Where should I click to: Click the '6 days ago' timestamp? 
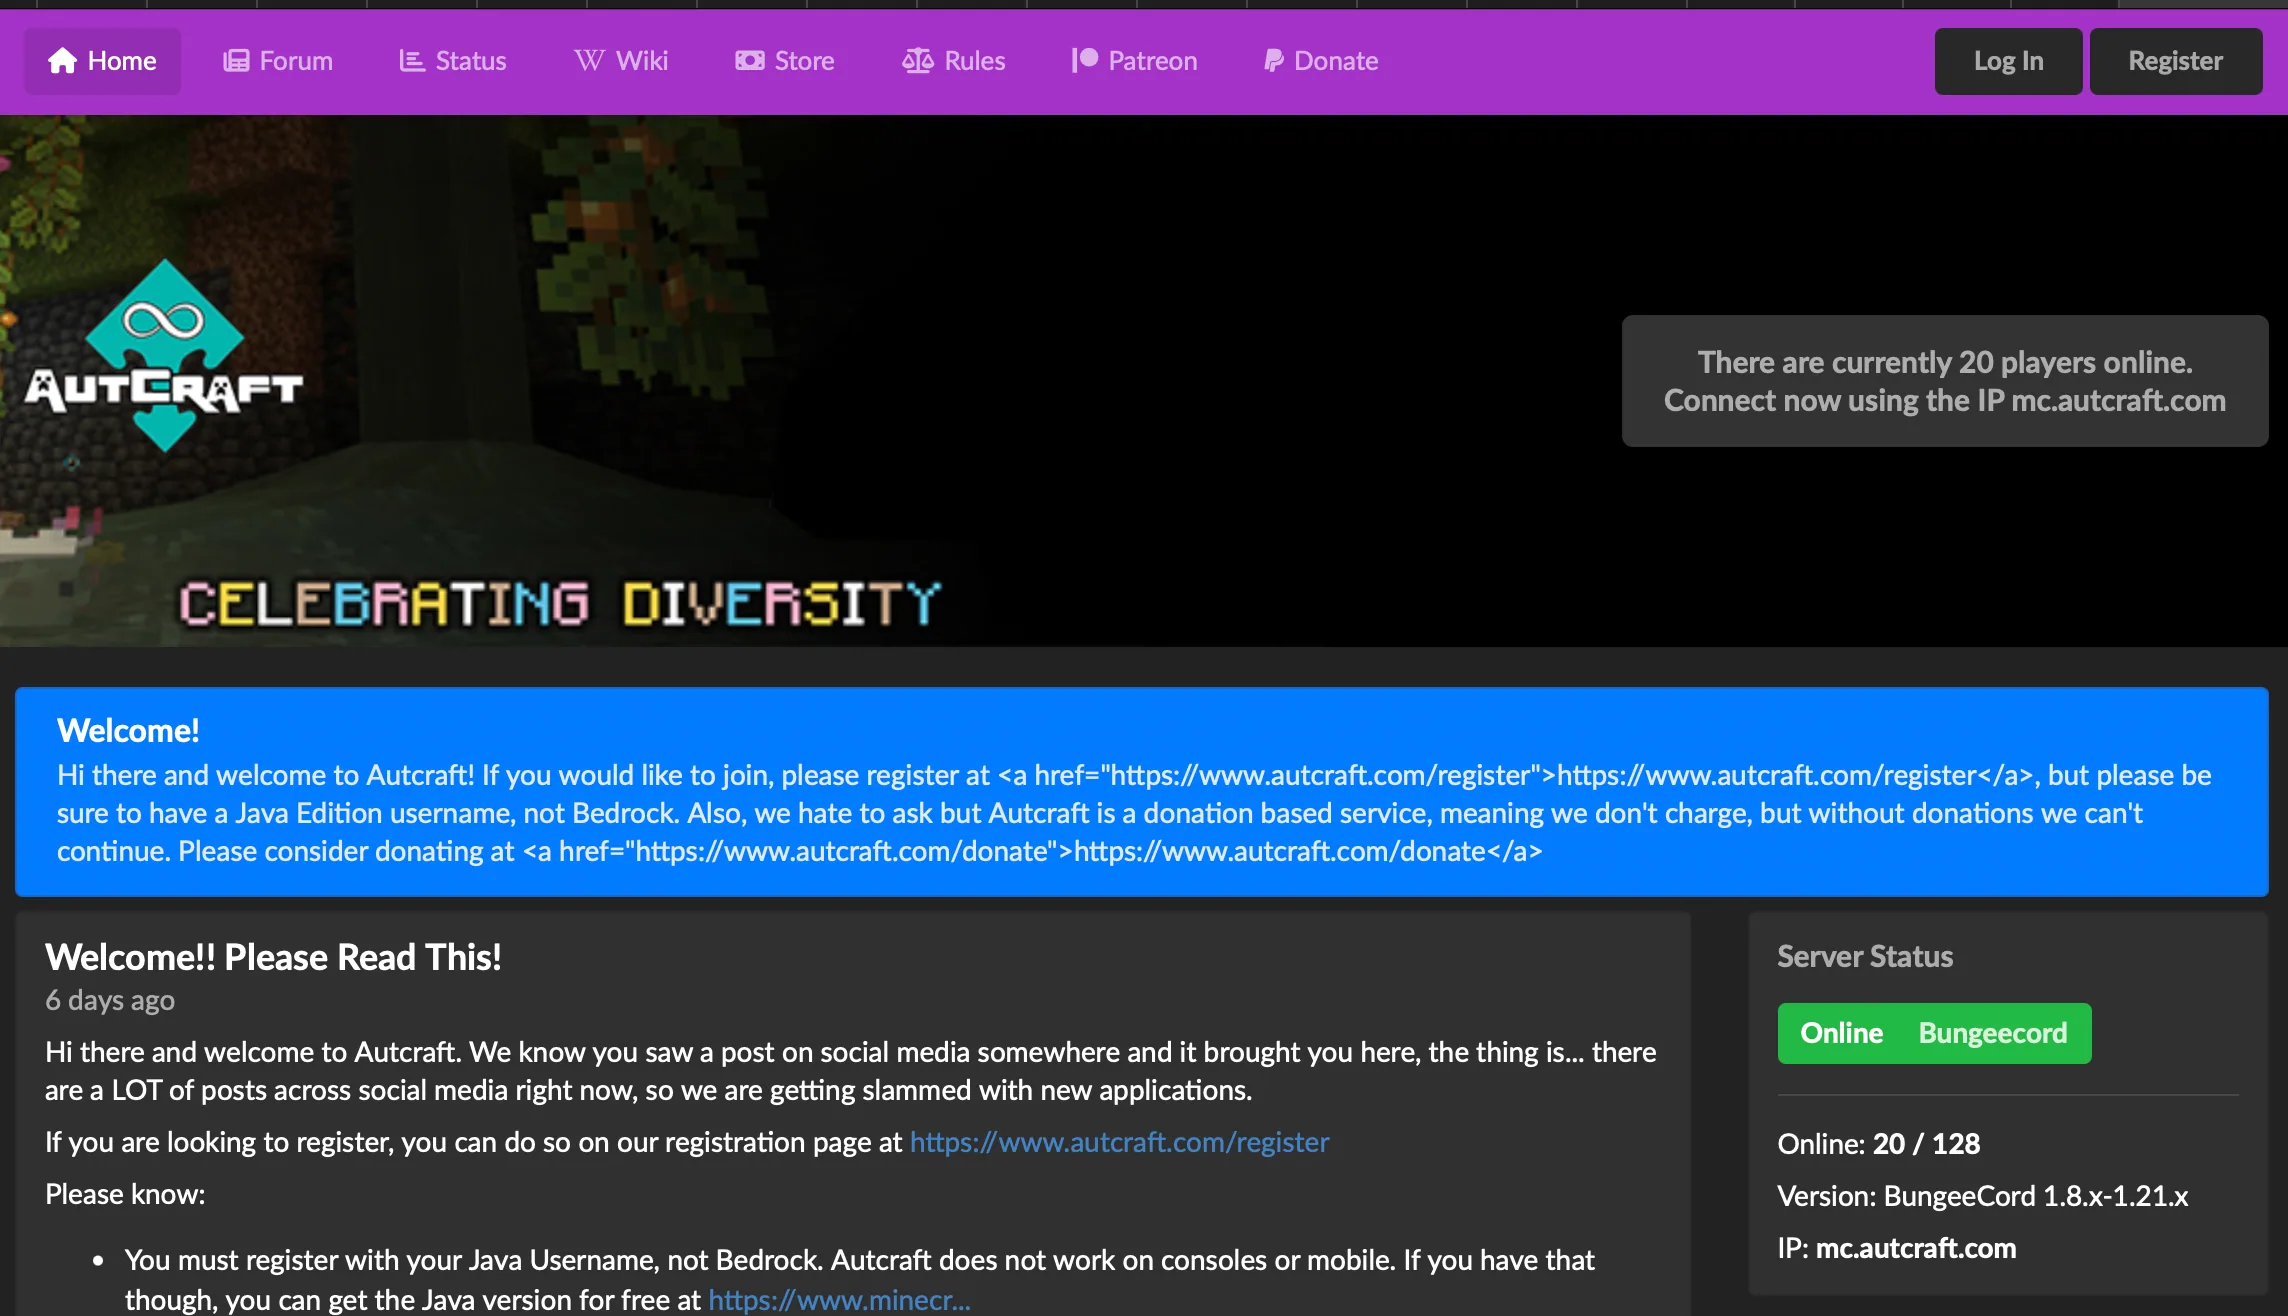point(110,1000)
